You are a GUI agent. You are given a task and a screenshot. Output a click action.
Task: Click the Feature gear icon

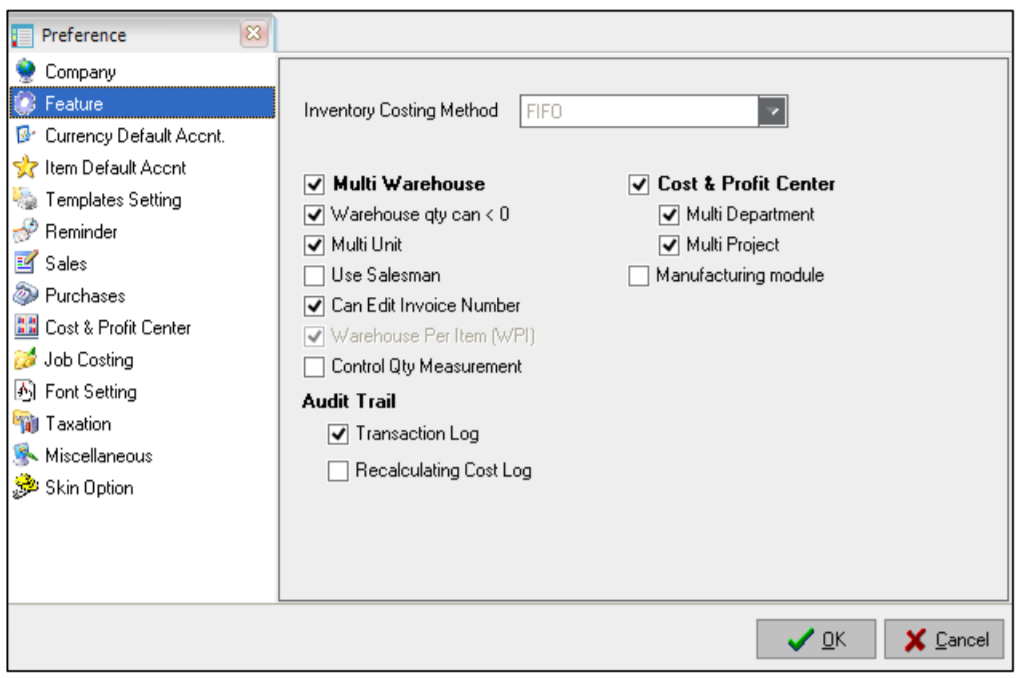[25, 103]
